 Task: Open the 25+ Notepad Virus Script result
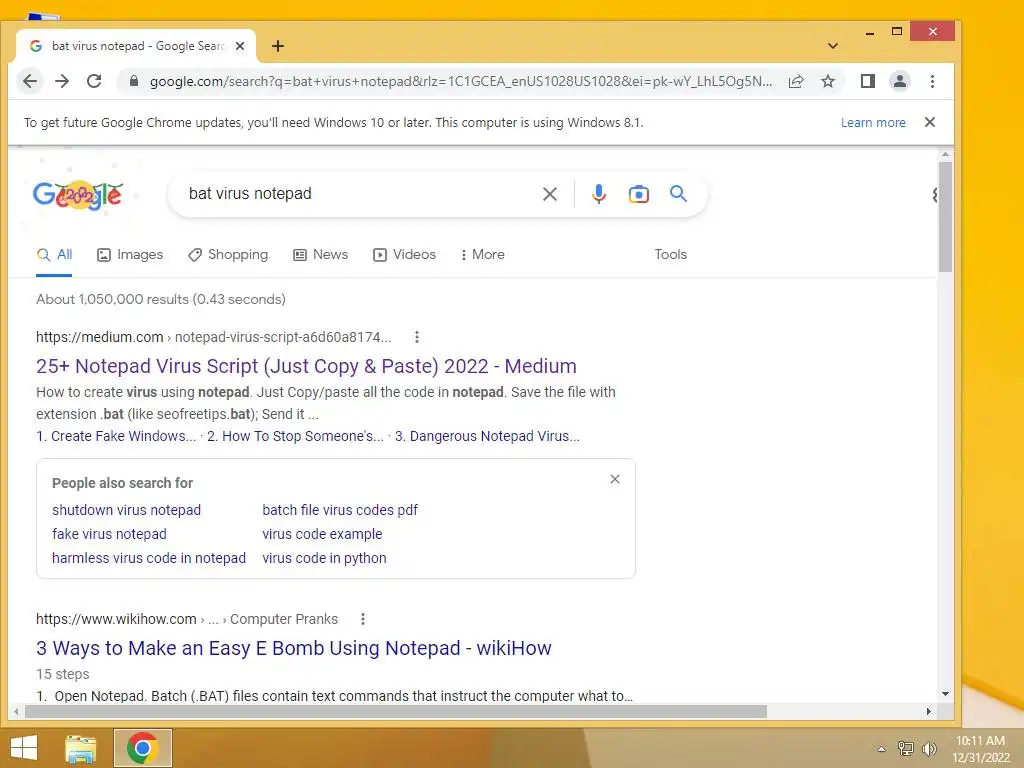coord(306,366)
